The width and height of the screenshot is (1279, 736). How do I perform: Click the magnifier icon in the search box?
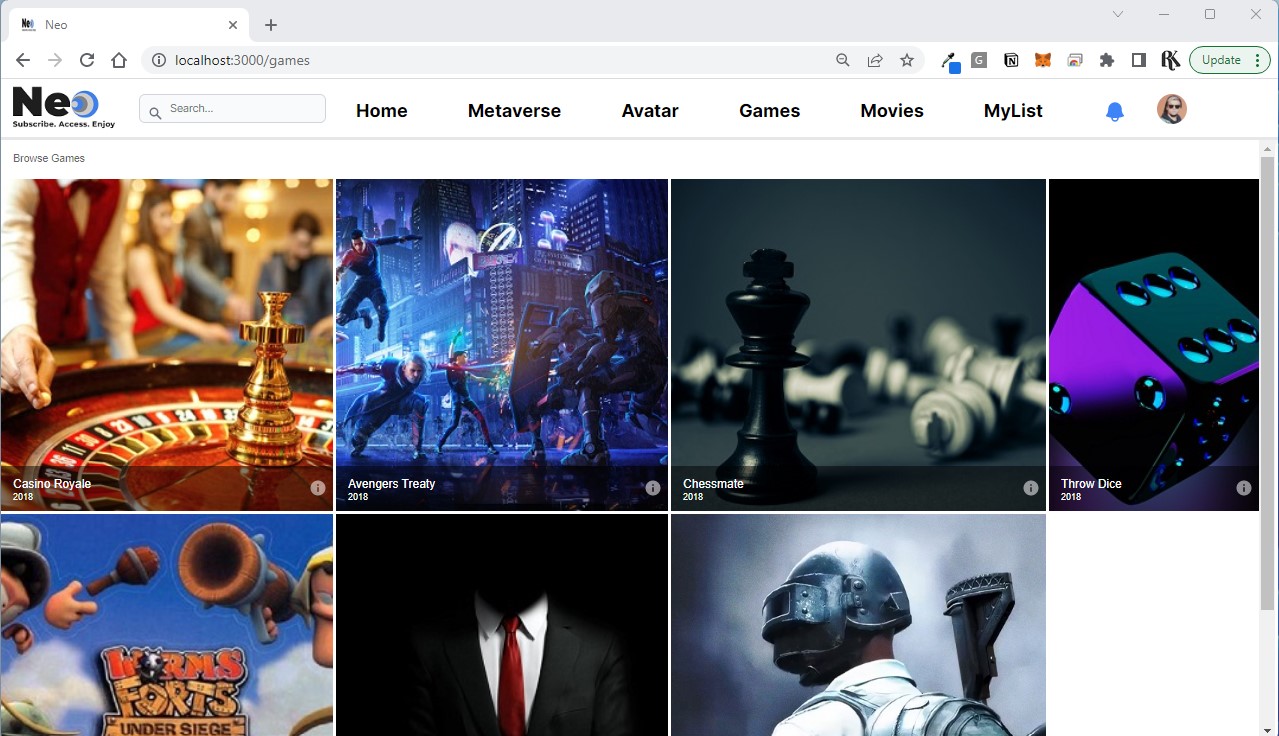tap(155, 113)
